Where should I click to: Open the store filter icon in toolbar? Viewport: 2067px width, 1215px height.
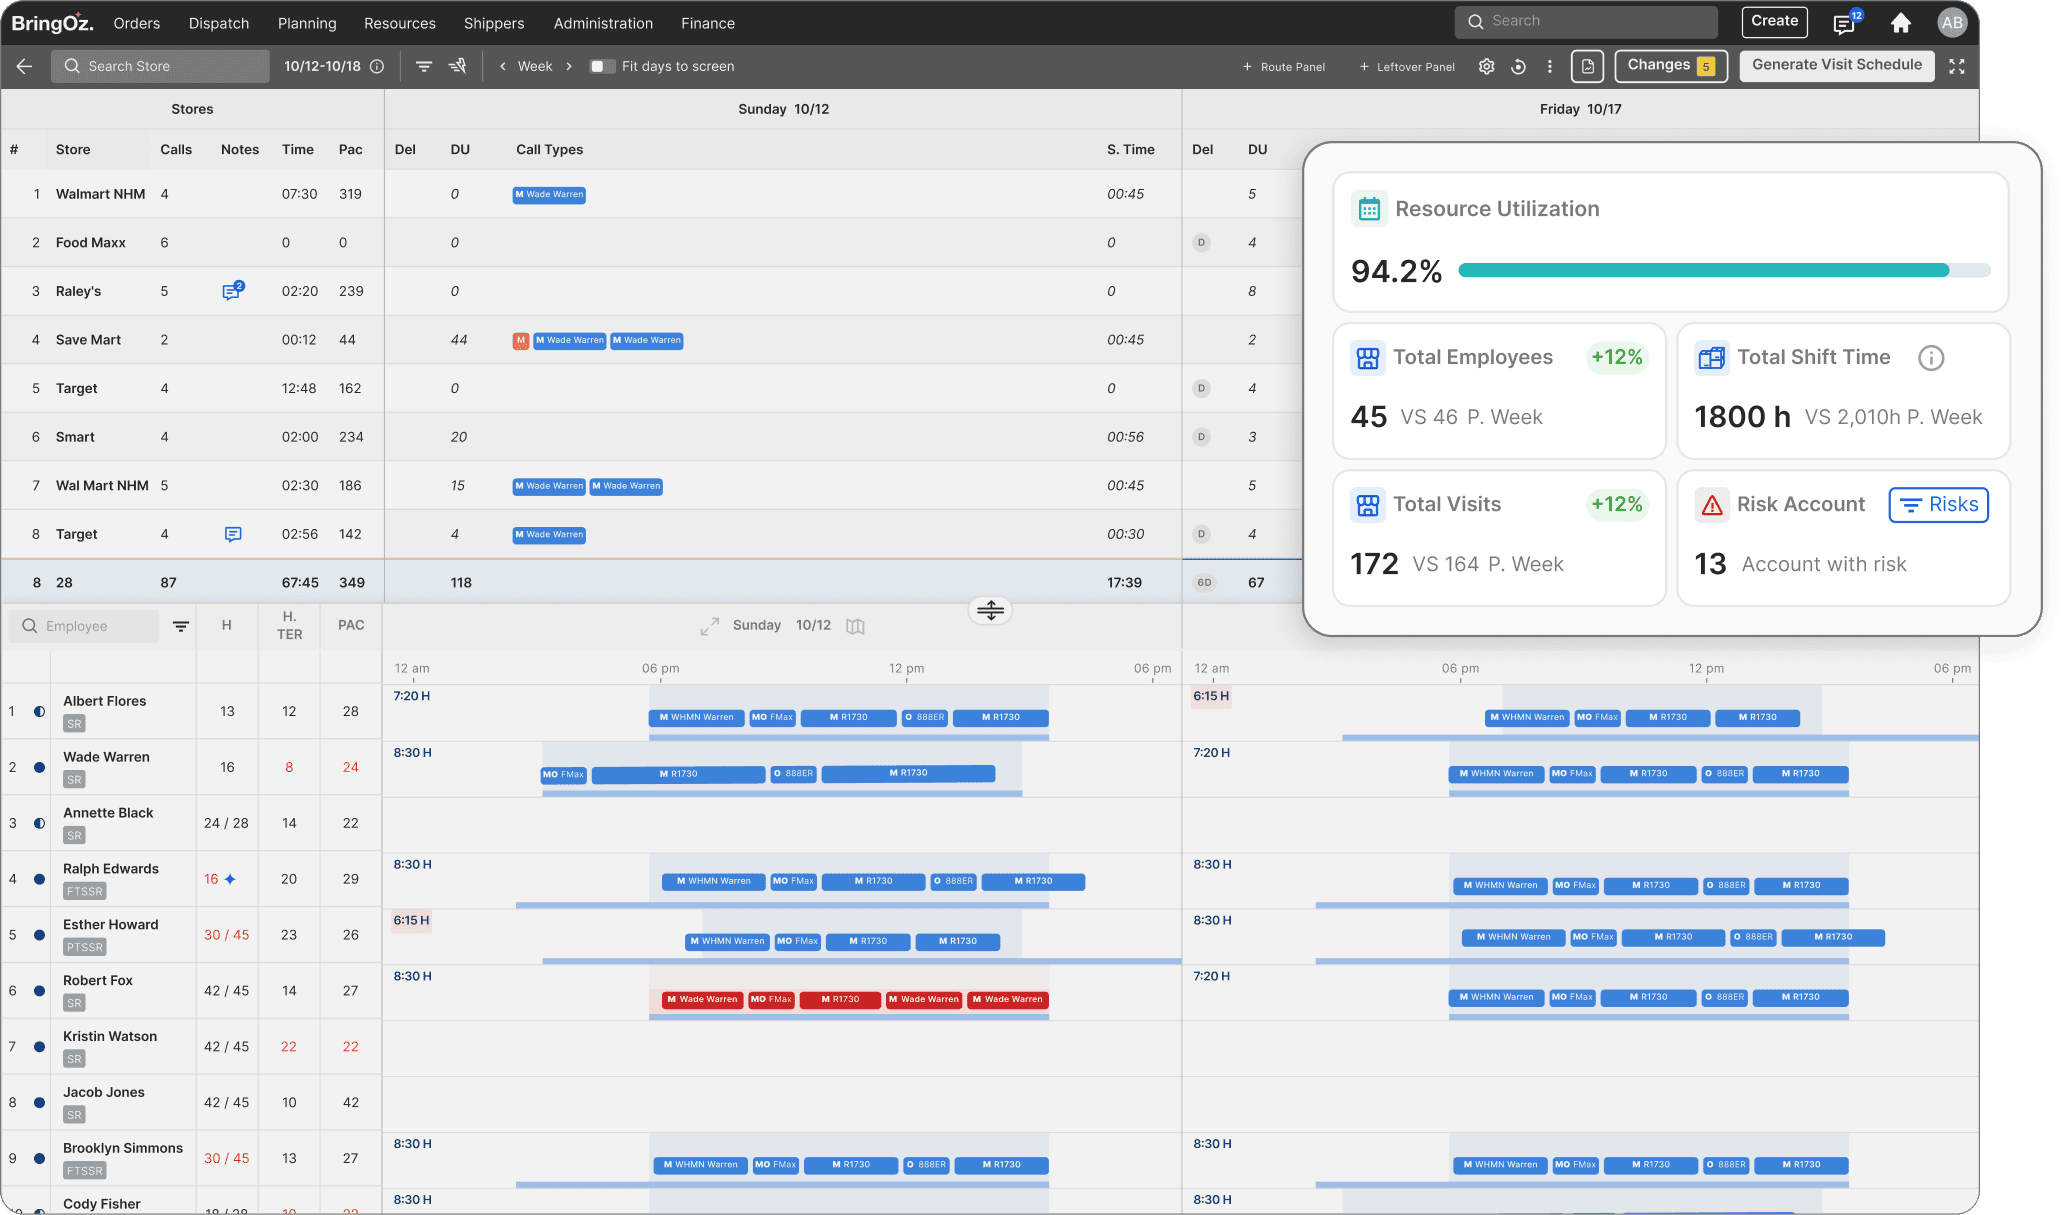pyautogui.click(x=424, y=66)
